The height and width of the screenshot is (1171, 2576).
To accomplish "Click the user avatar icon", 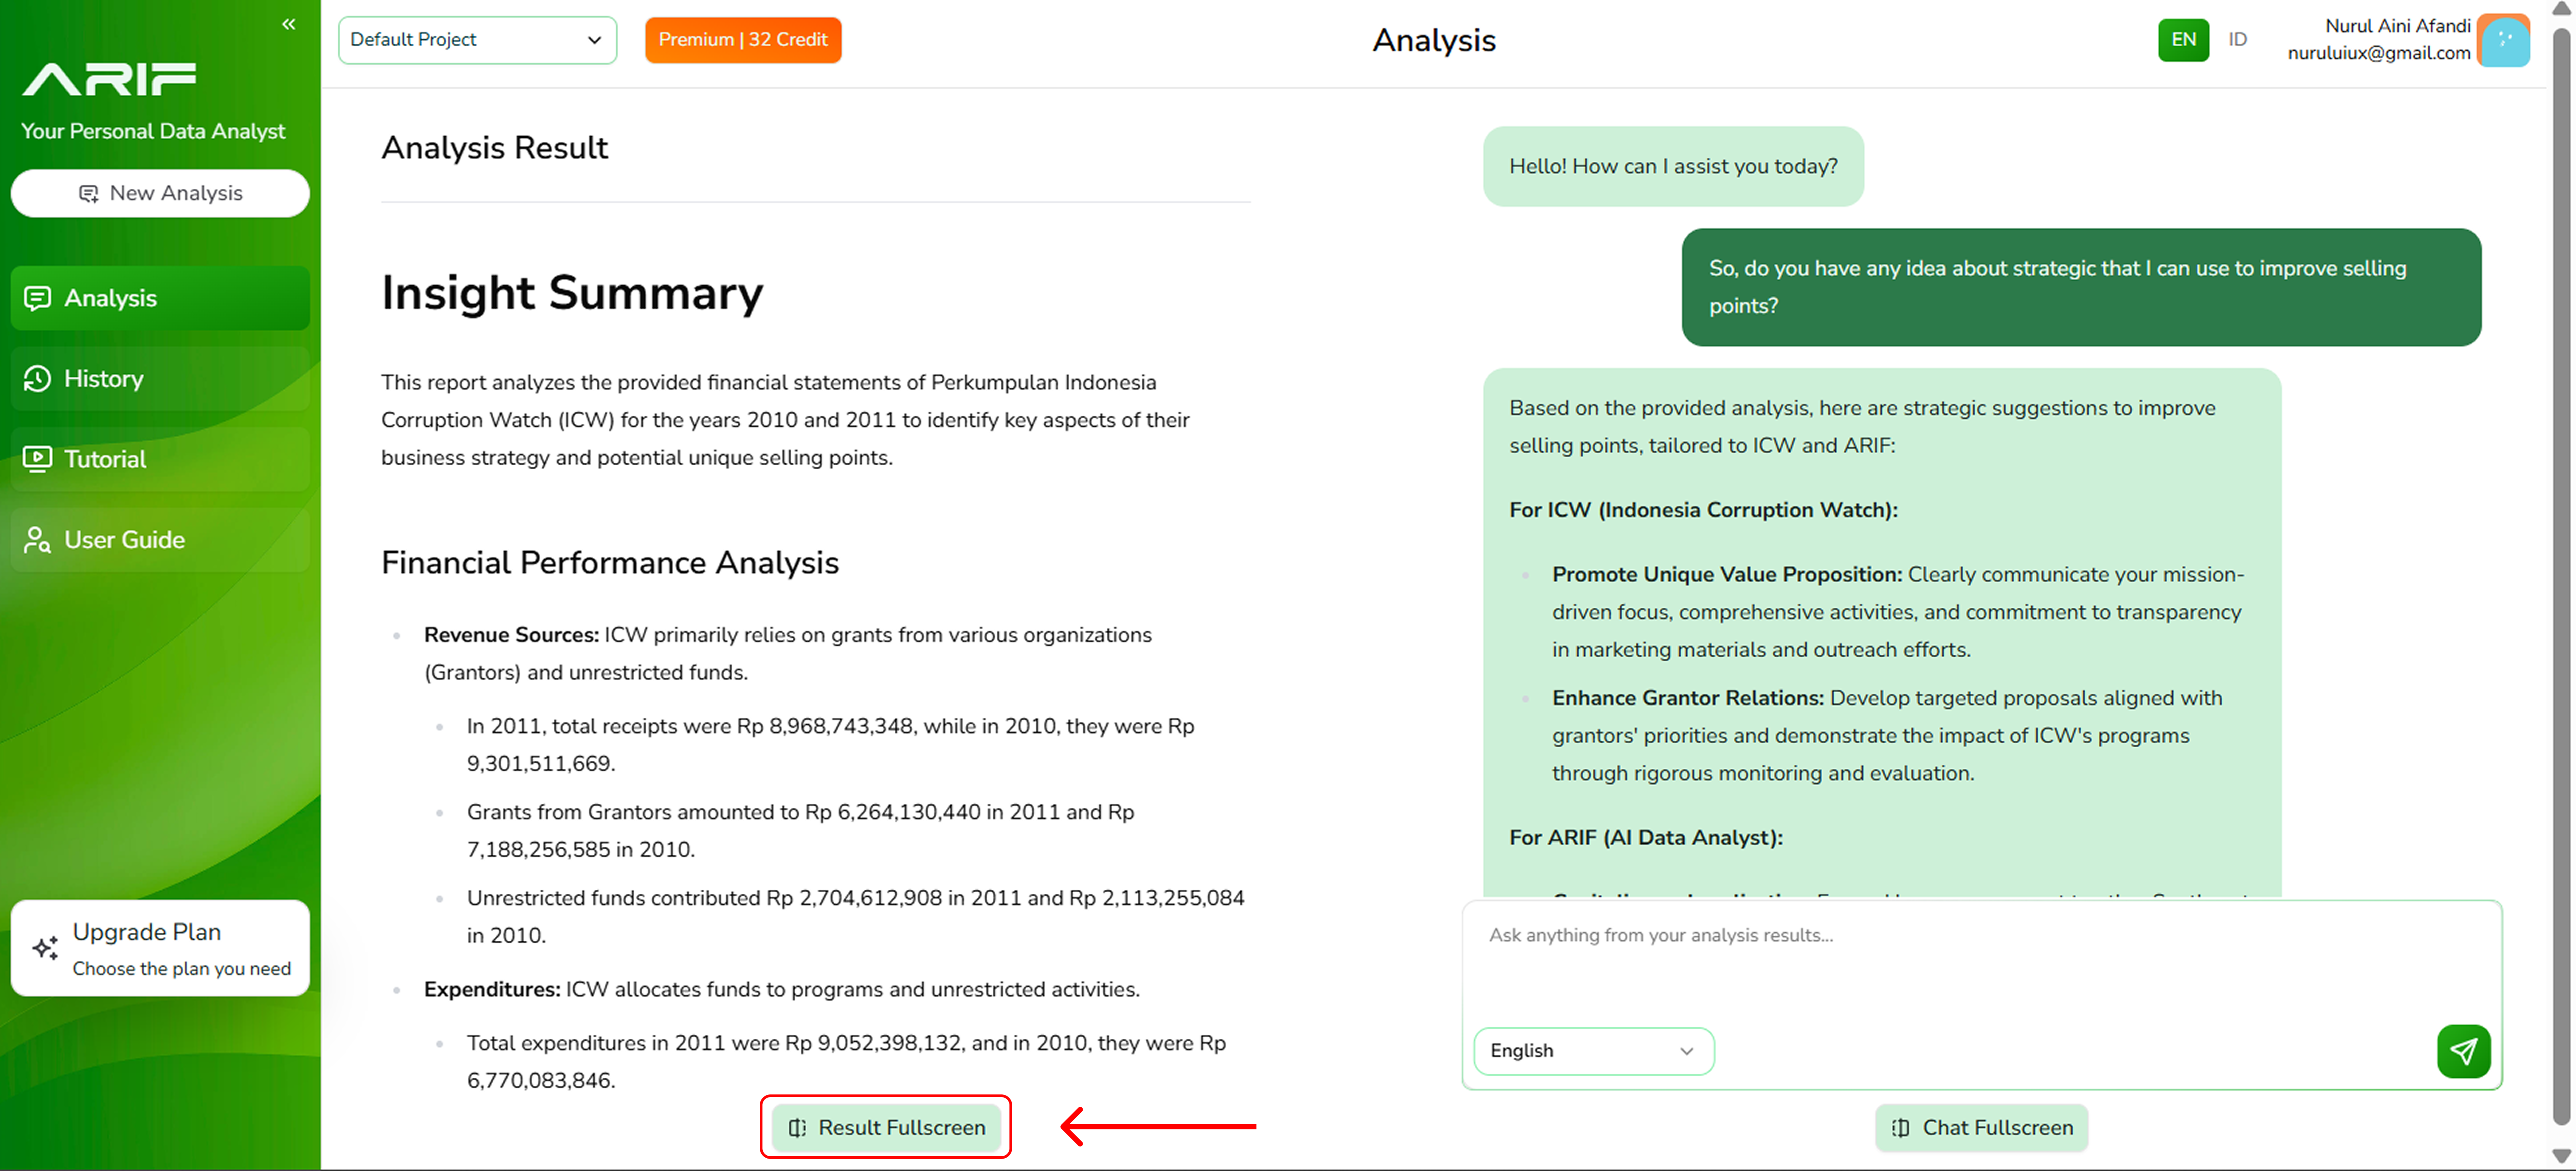I will 2503,40.
